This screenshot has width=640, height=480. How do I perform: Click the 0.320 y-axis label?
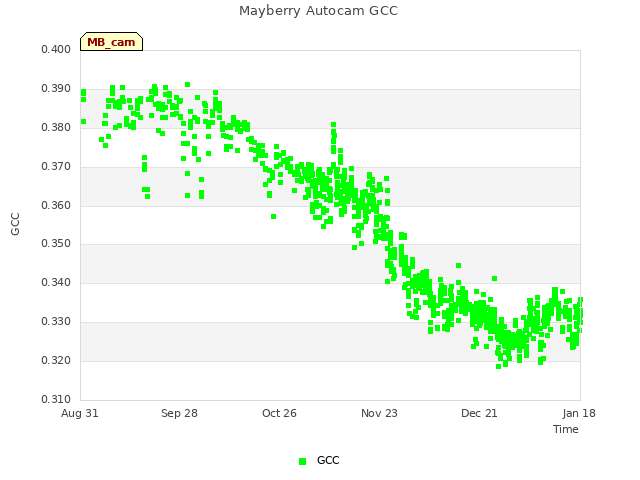(56, 360)
